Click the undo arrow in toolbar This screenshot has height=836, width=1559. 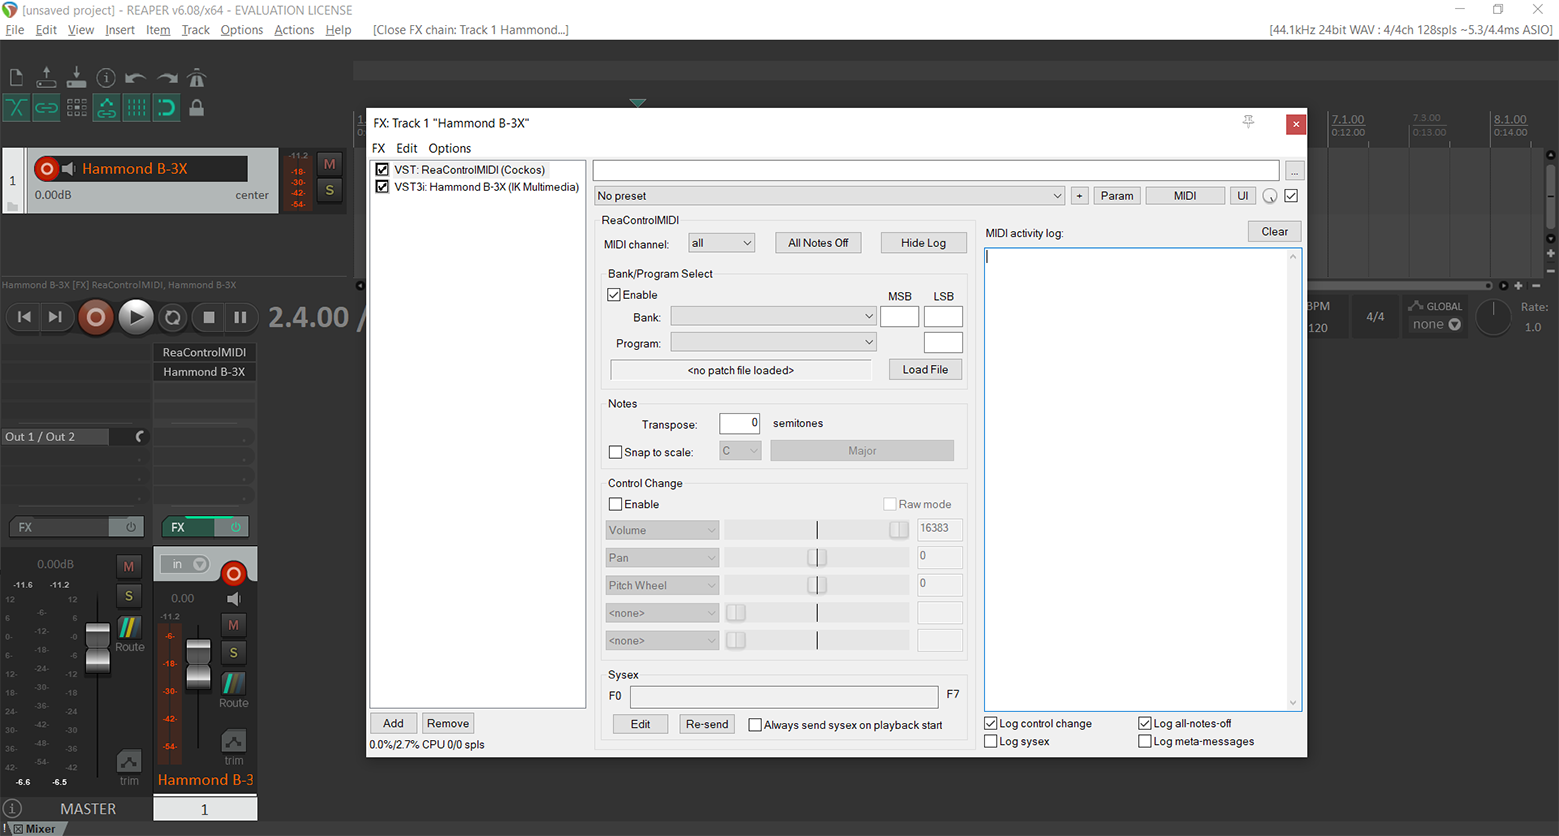pyautogui.click(x=136, y=78)
